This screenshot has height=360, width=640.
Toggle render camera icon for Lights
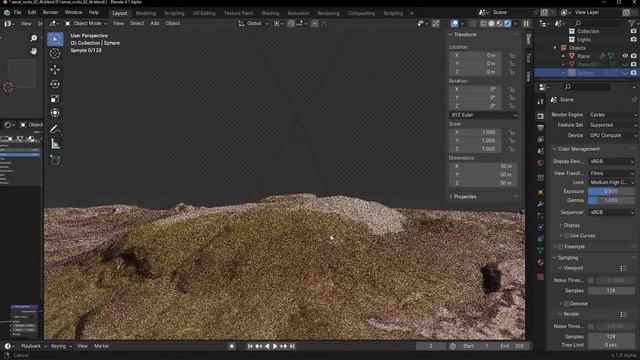pos(633,40)
